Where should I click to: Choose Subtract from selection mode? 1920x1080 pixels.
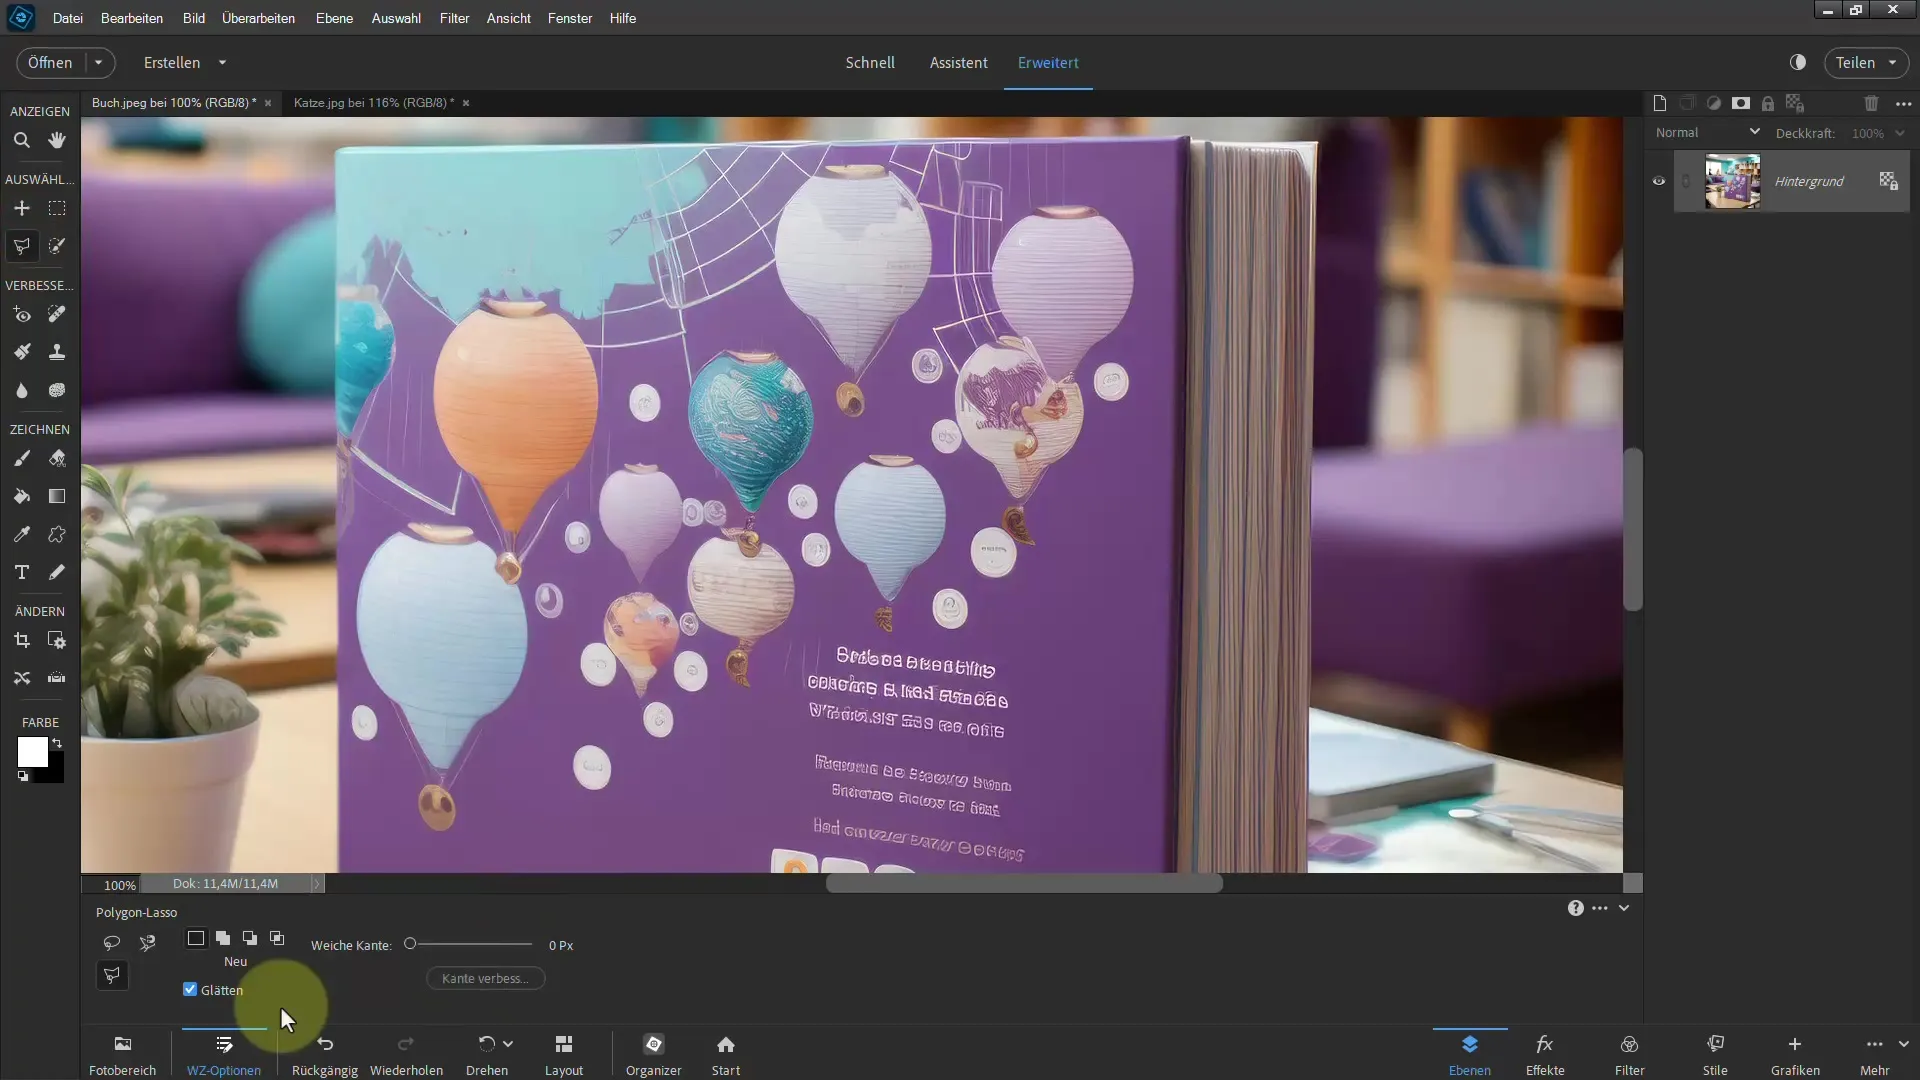coord(250,938)
